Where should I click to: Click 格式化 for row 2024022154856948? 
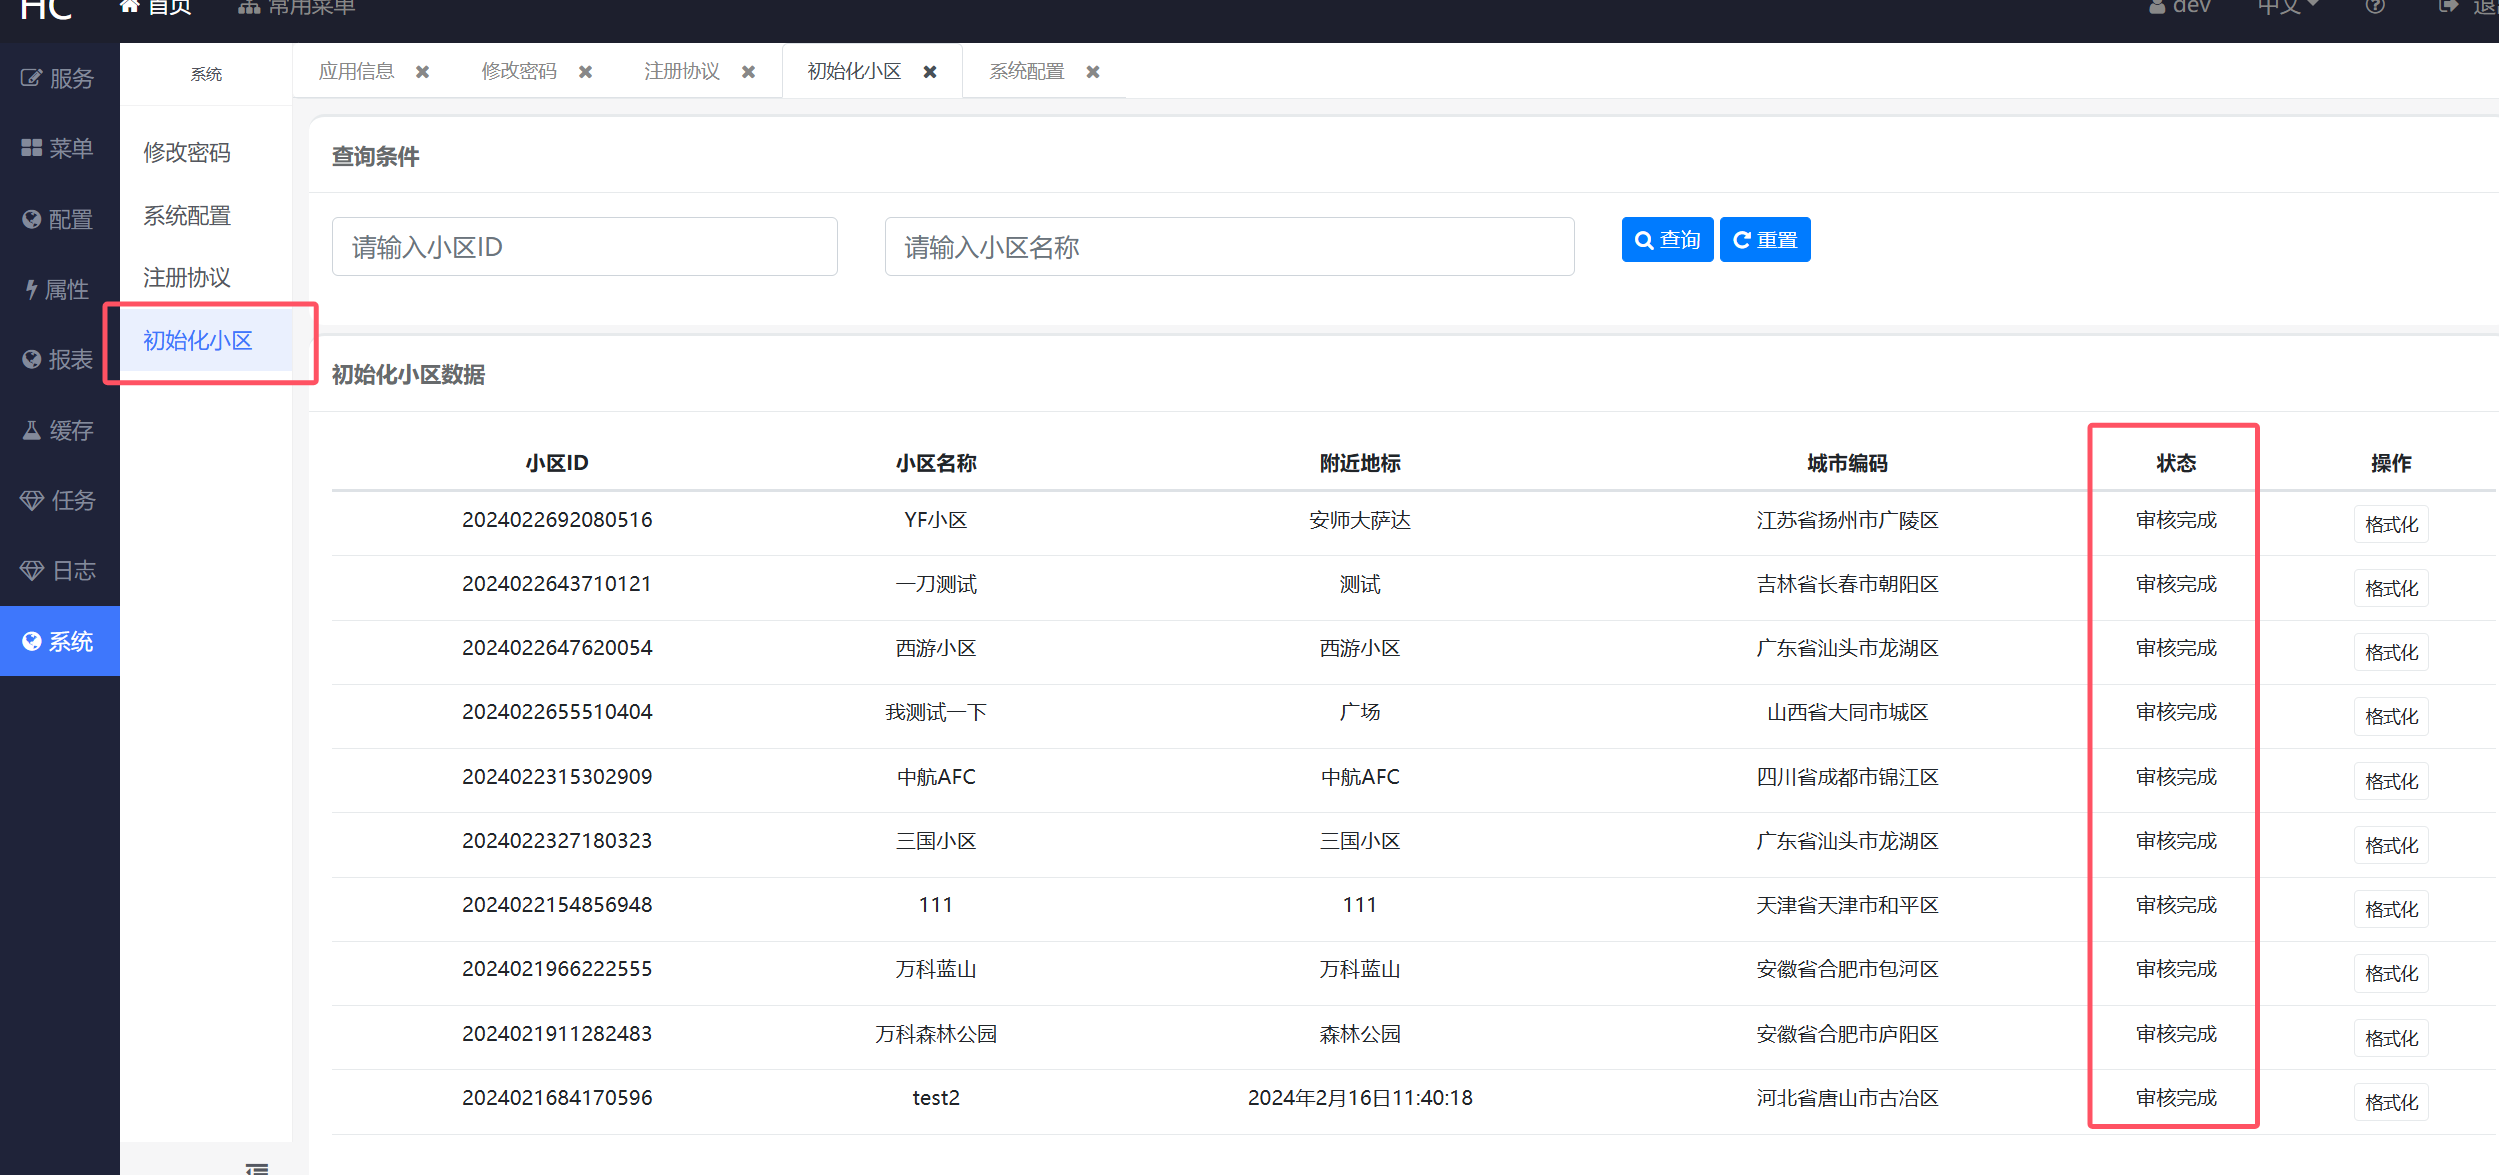pos(2391,909)
